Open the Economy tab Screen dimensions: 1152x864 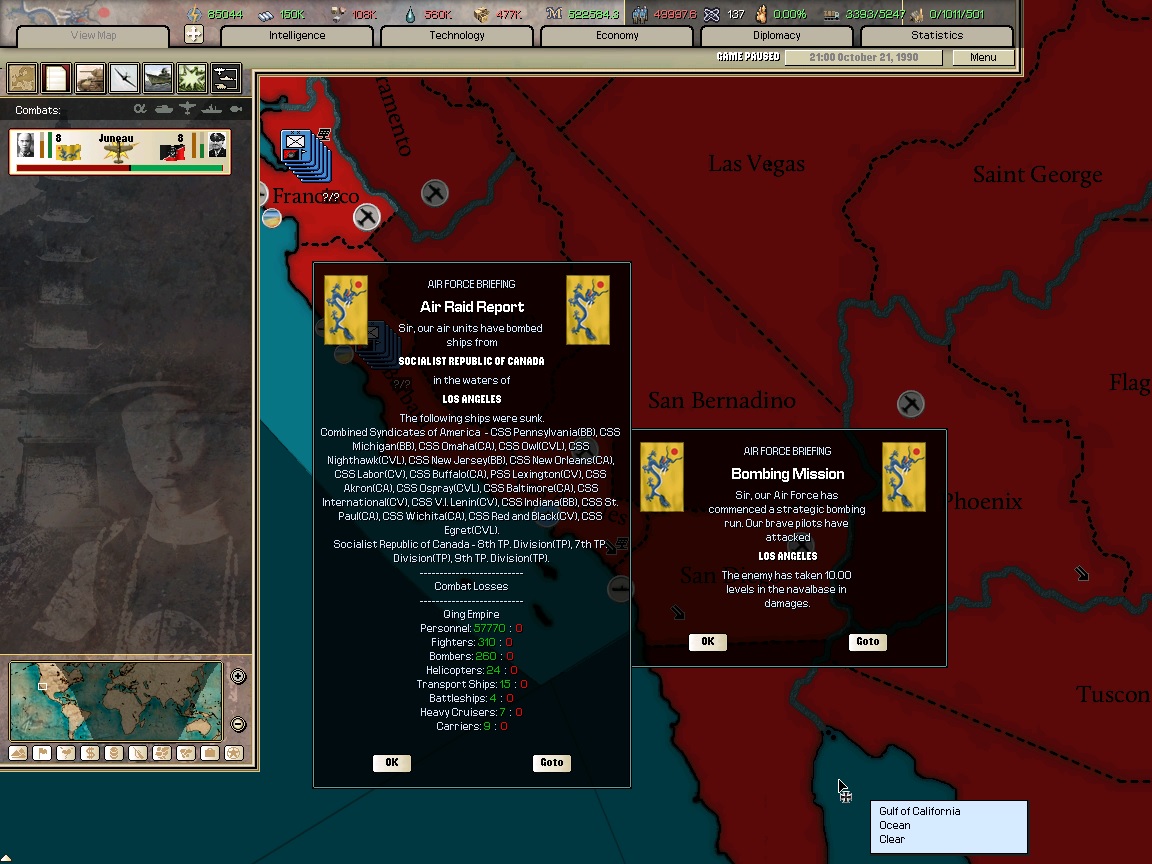[617, 35]
